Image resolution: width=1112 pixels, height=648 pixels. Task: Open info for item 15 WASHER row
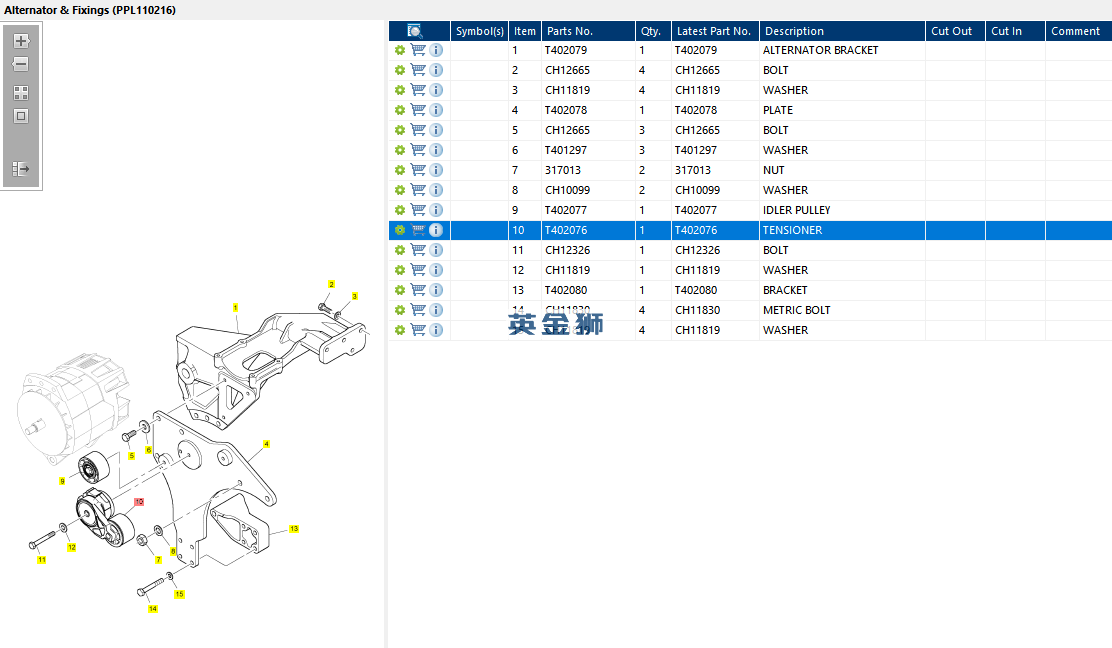tap(436, 330)
